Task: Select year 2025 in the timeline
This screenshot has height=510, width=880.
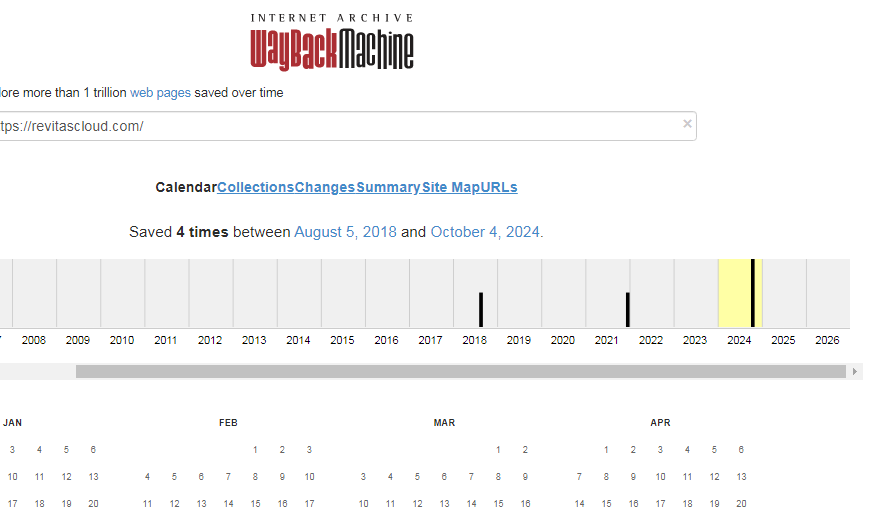Action: (x=783, y=340)
